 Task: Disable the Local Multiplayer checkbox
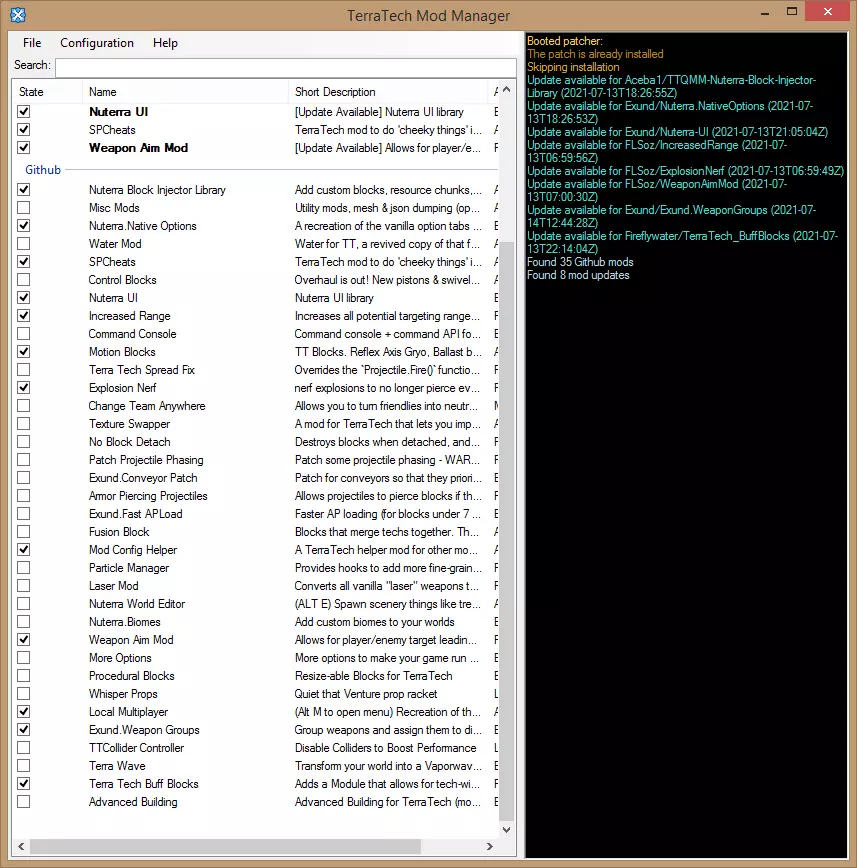pos(24,712)
